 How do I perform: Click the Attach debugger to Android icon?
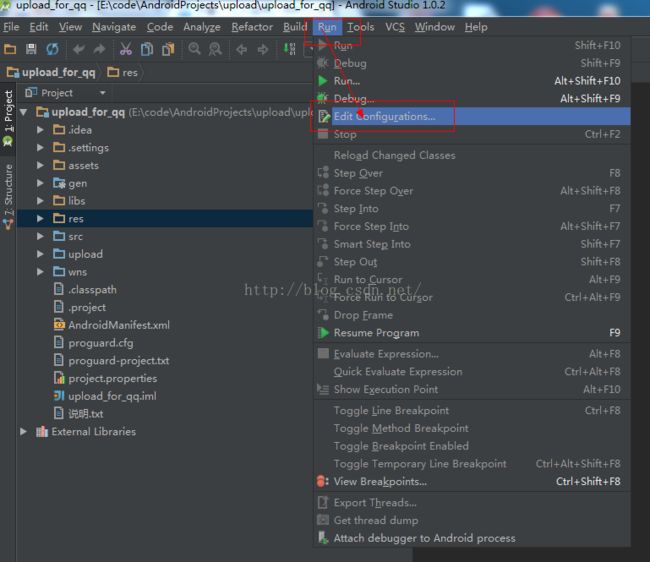(323, 538)
